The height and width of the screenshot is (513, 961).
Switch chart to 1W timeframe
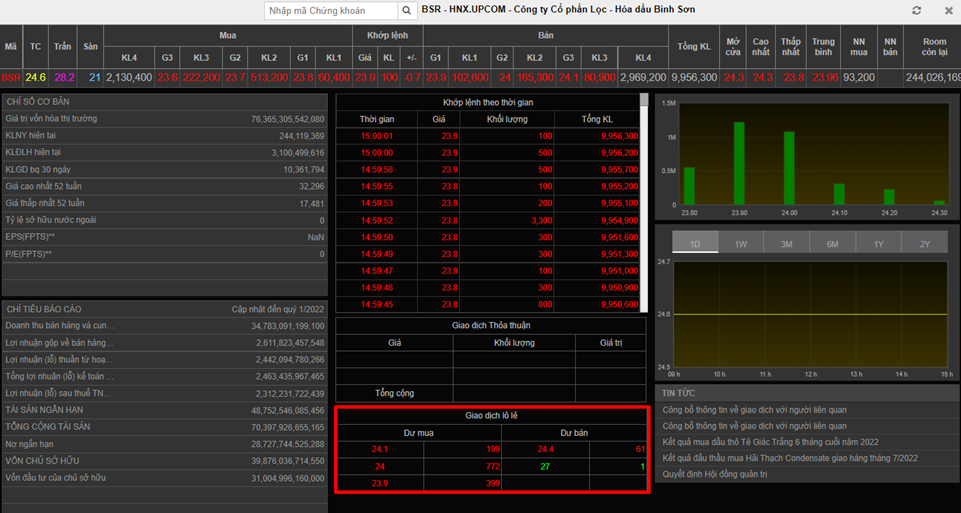click(741, 242)
